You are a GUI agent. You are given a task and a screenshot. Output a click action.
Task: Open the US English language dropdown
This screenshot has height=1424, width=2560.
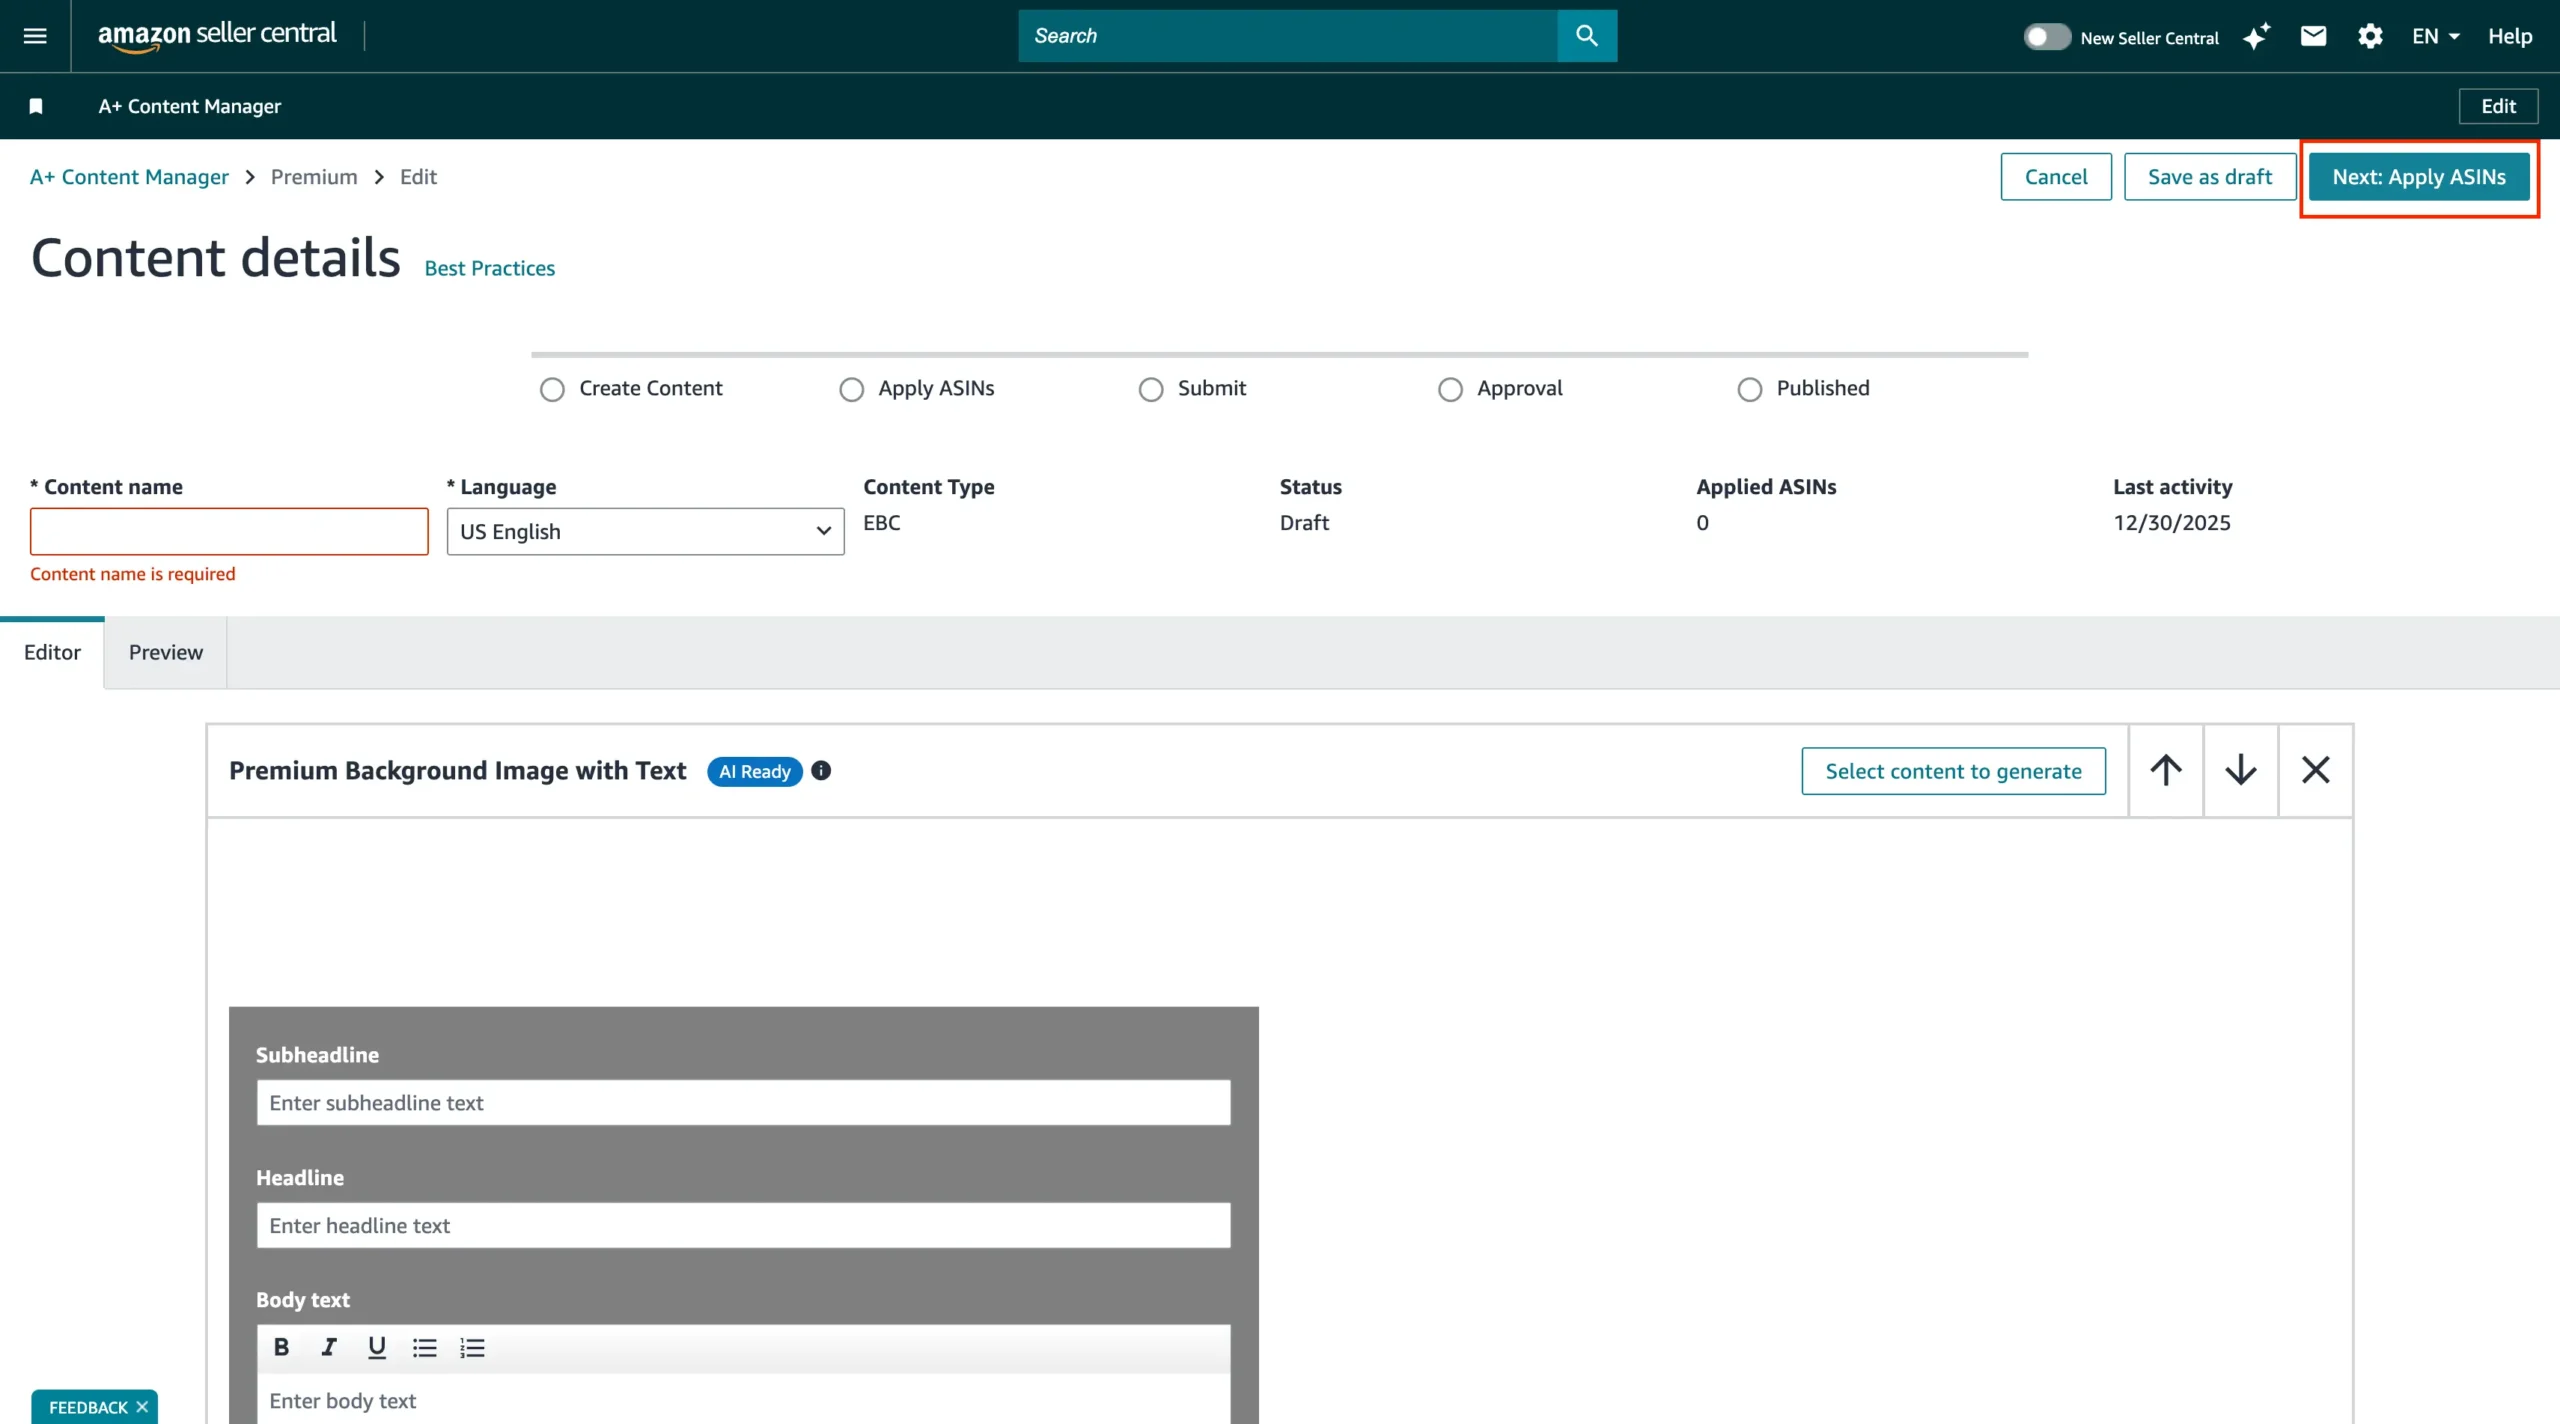645,531
